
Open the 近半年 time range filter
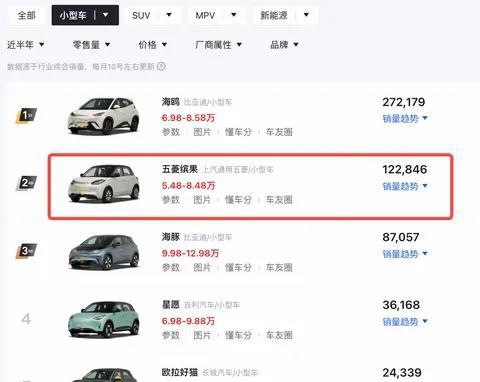(x=26, y=45)
